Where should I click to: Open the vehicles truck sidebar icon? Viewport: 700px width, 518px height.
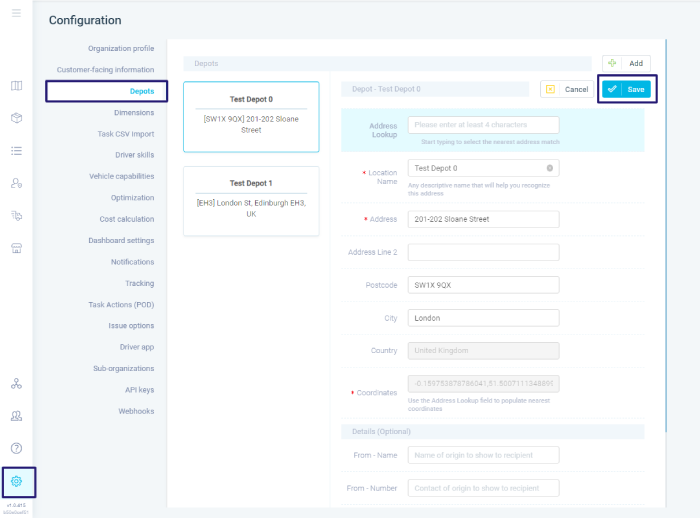point(17,216)
